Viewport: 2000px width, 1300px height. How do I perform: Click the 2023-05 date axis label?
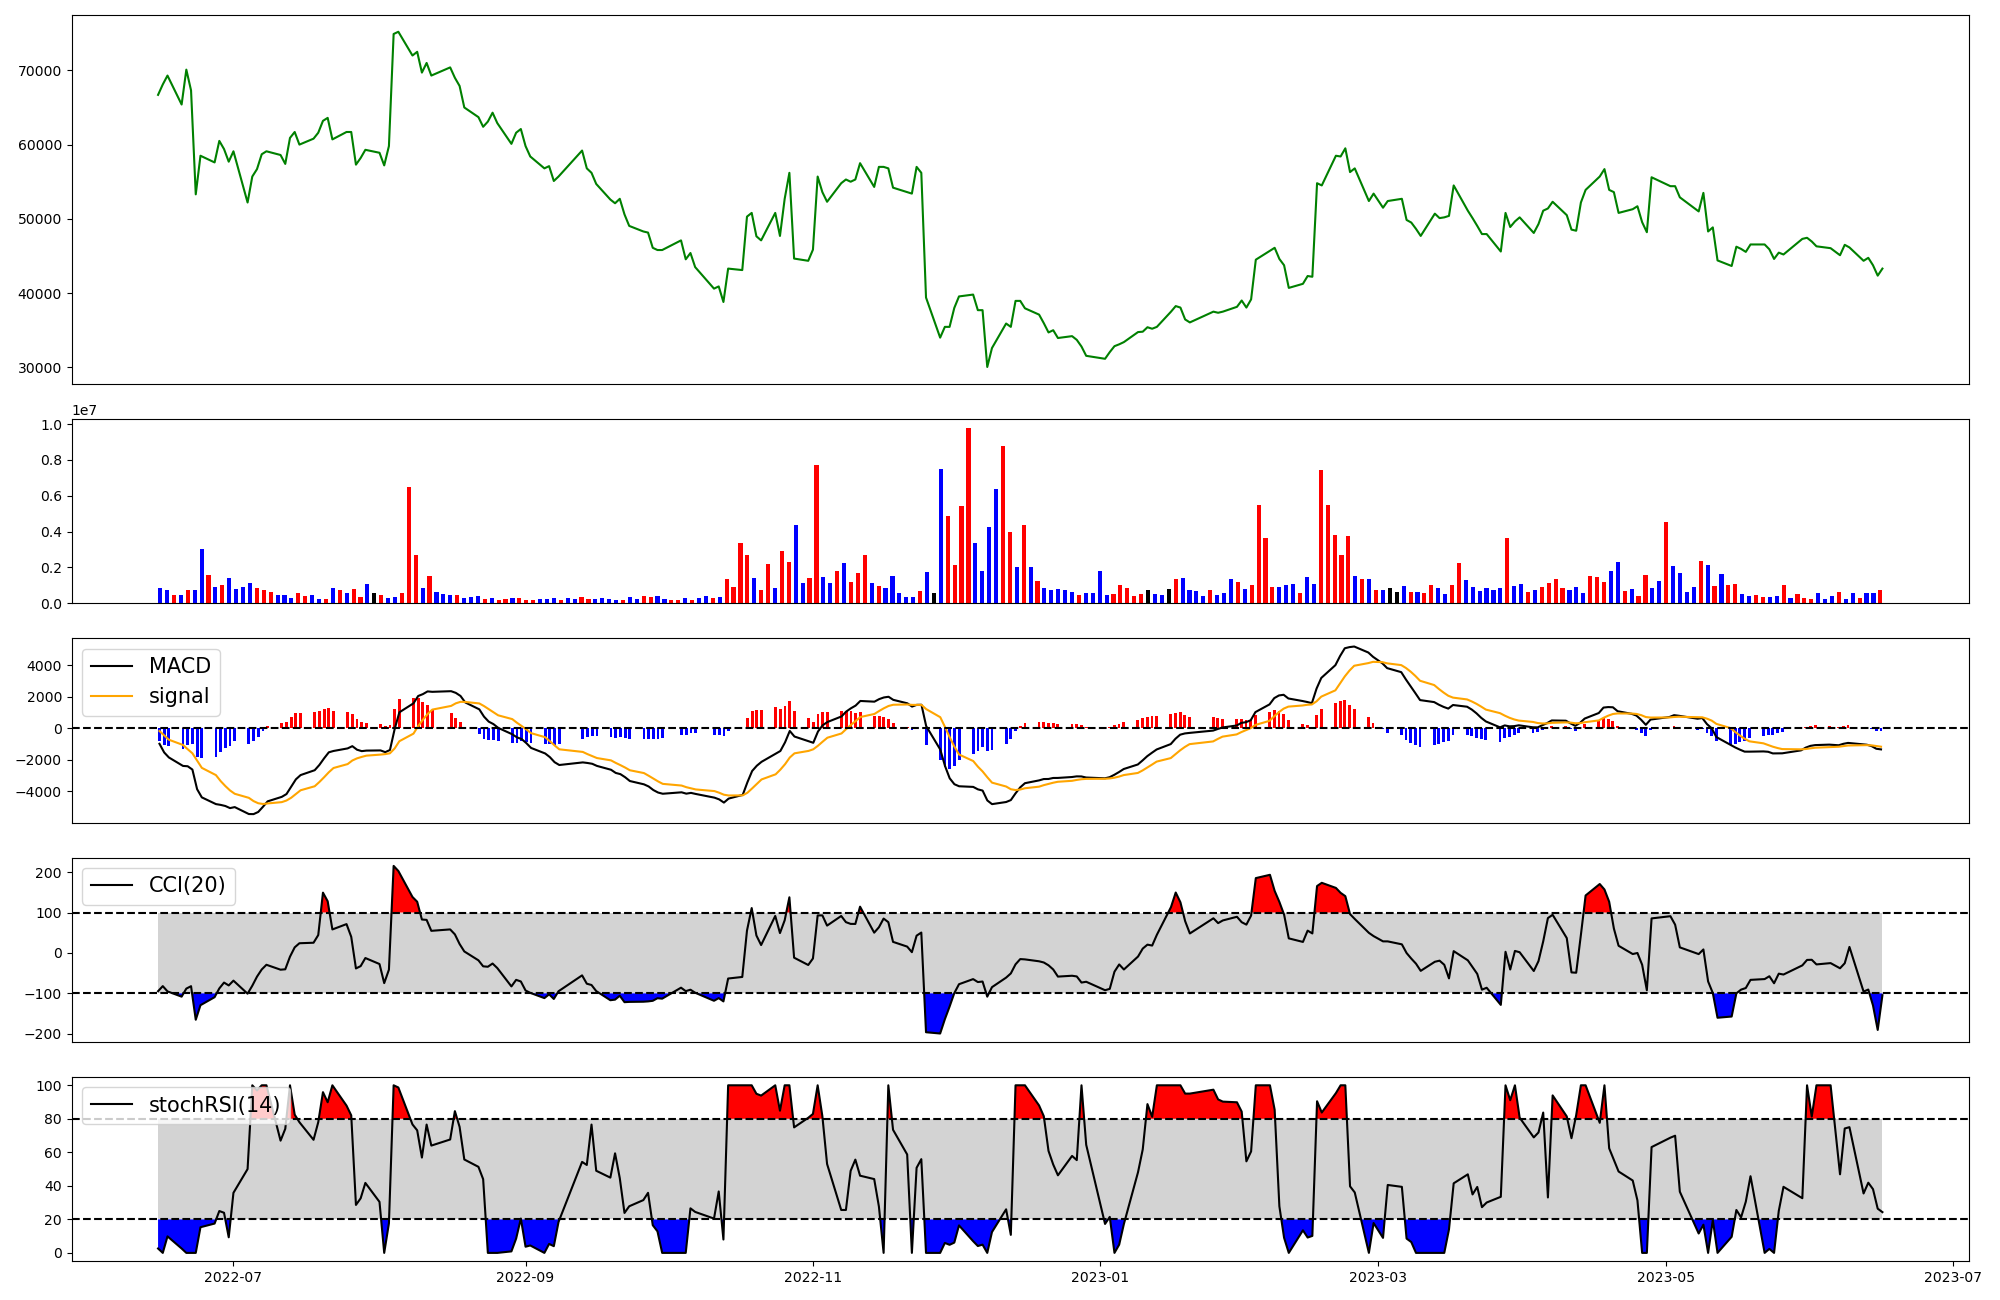click(1666, 1277)
